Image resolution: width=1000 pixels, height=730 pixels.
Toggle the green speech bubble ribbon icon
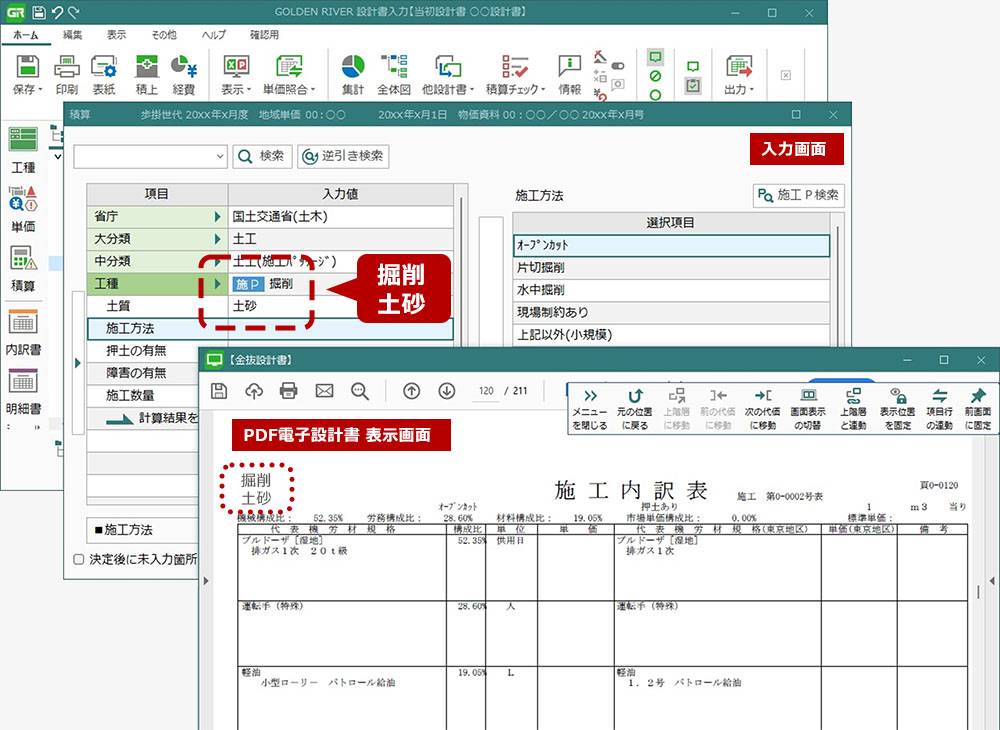pyautogui.click(x=655, y=57)
